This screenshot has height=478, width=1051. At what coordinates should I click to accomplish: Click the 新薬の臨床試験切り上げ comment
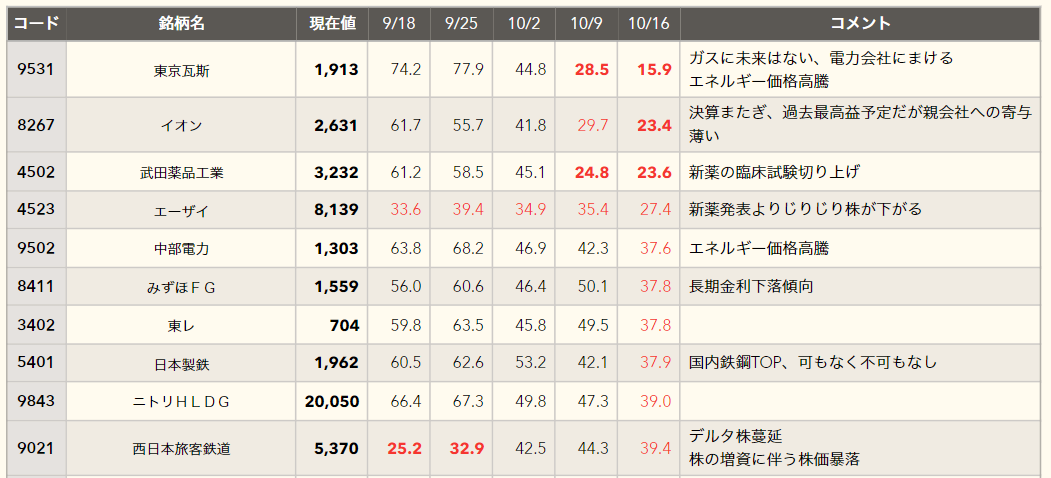point(774,172)
